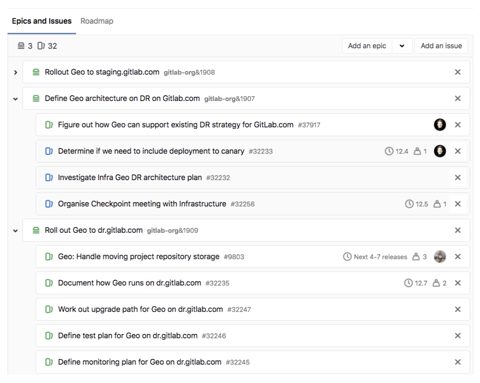
Task: Remove the Determine canary deployment issue #32233
Action: point(458,151)
